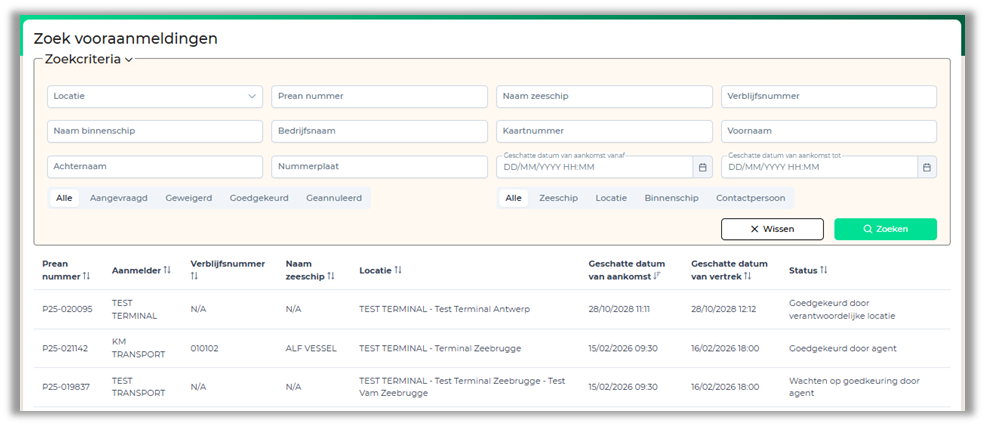
Task: Click the green Zoeken button
Action: [885, 229]
